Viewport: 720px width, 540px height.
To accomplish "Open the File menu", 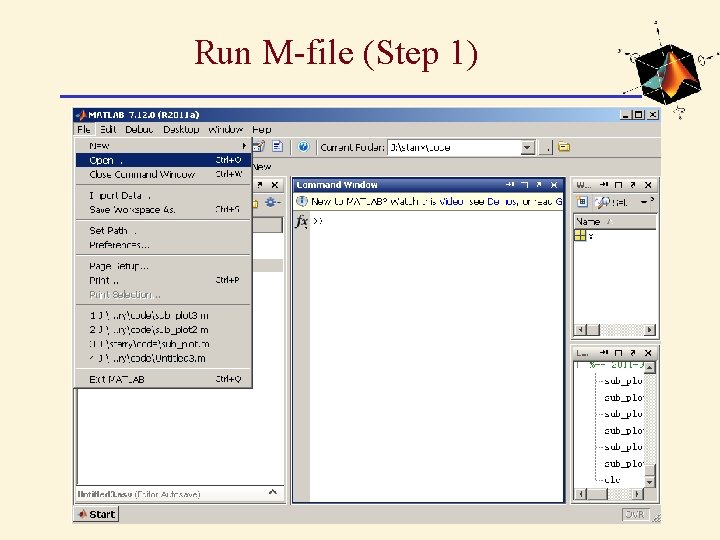I will [x=84, y=129].
